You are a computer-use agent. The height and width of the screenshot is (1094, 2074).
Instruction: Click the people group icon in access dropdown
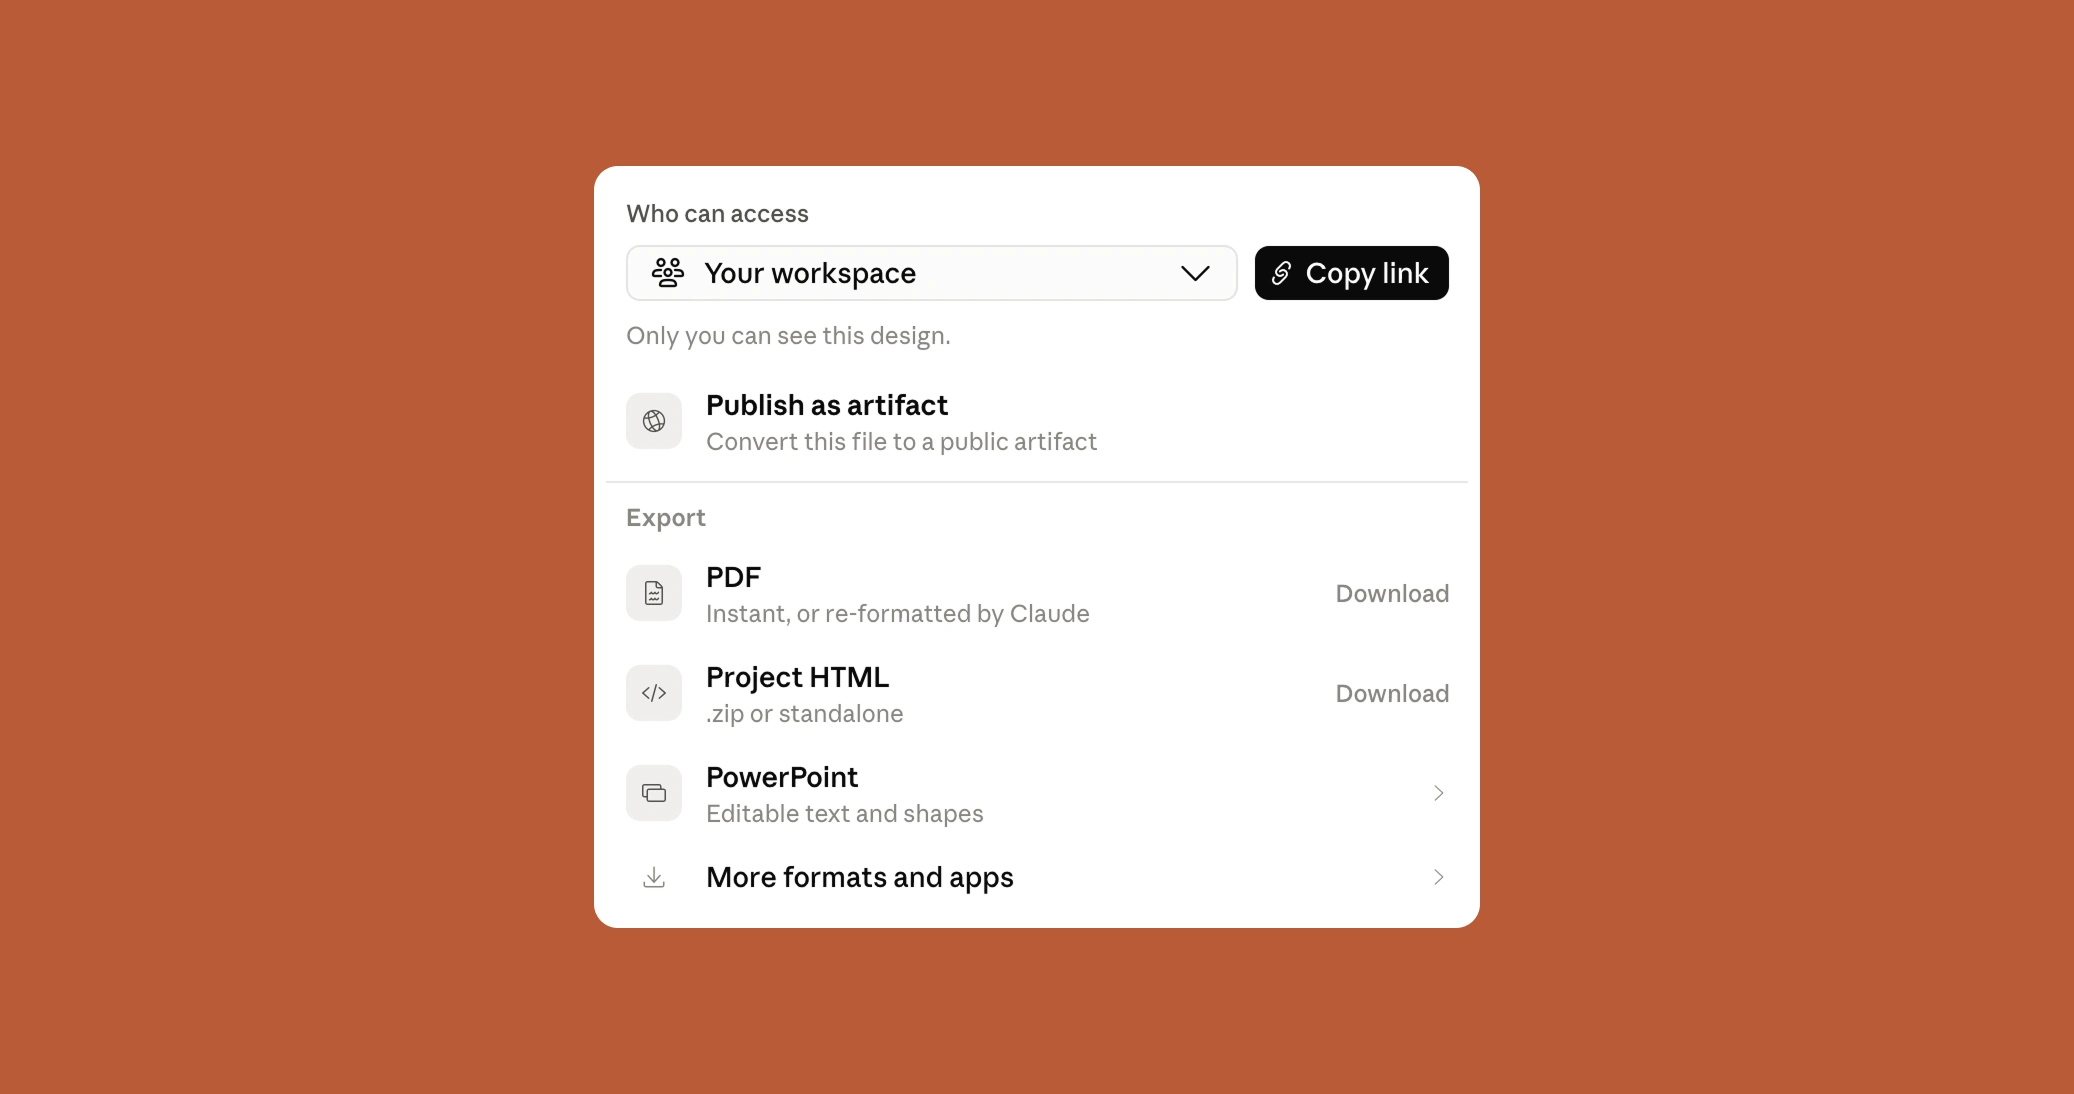coord(667,272)
